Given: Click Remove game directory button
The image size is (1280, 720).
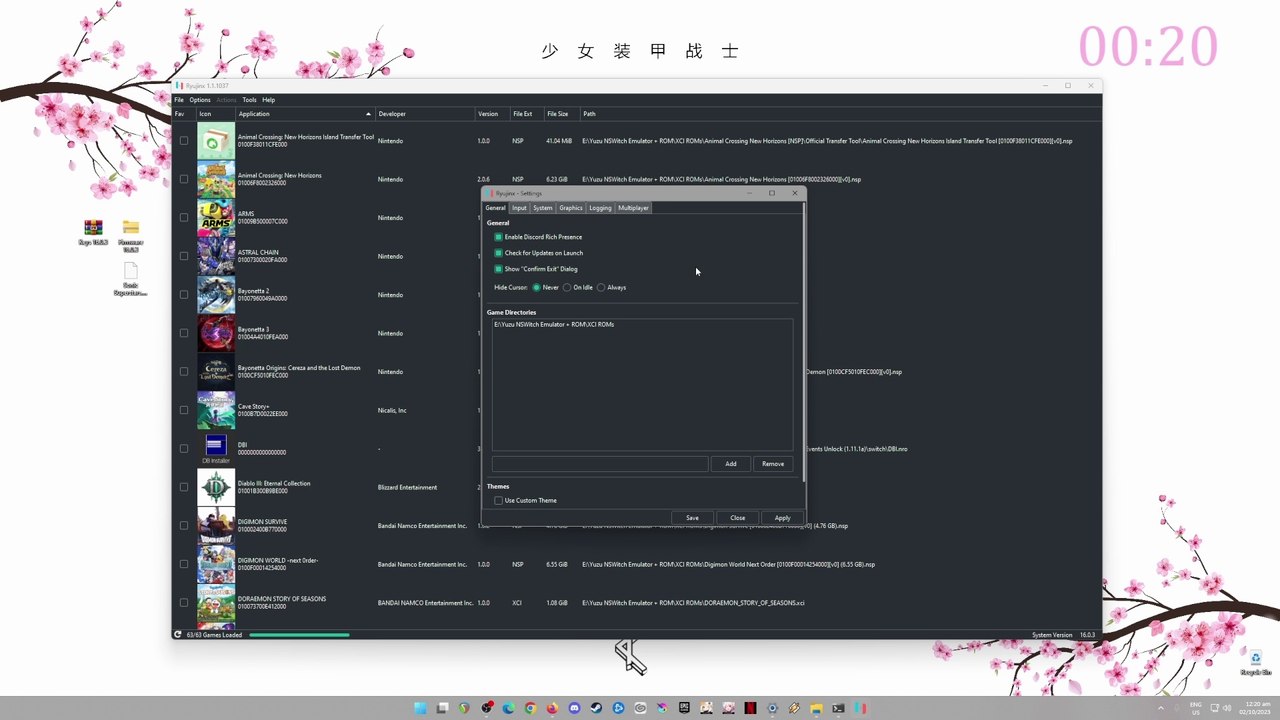Looking at the screenshot, I should point(773,464).
